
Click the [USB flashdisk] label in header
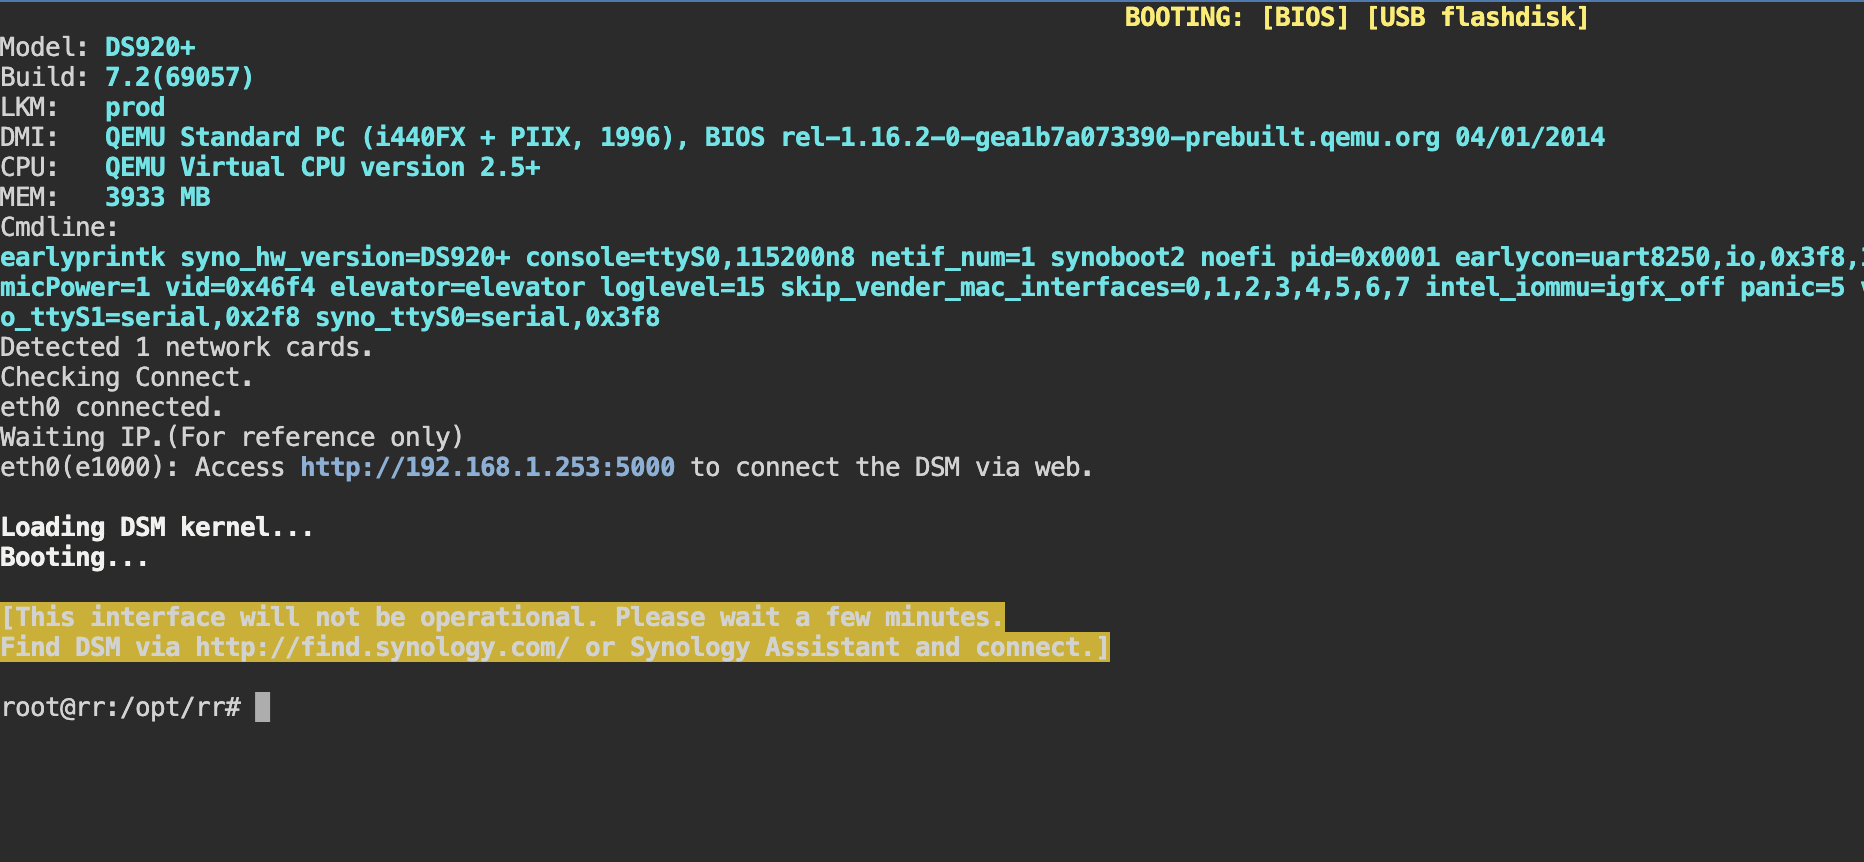[1477, 17]
